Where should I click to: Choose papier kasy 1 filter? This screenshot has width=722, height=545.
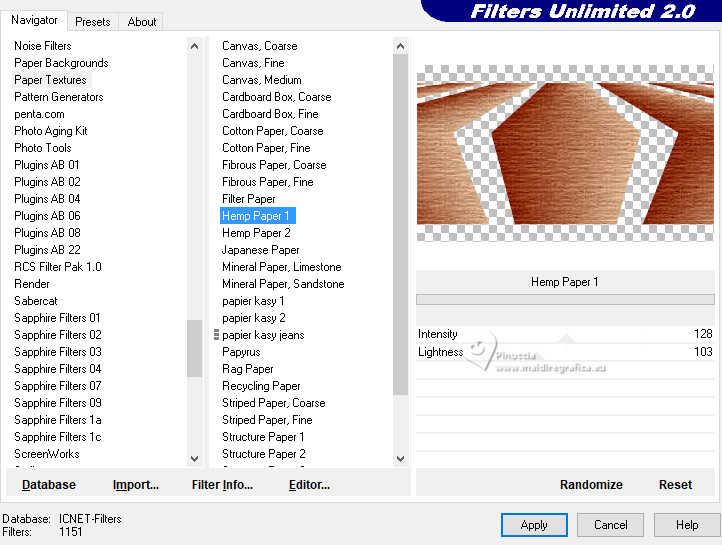[x=253, y=301]
